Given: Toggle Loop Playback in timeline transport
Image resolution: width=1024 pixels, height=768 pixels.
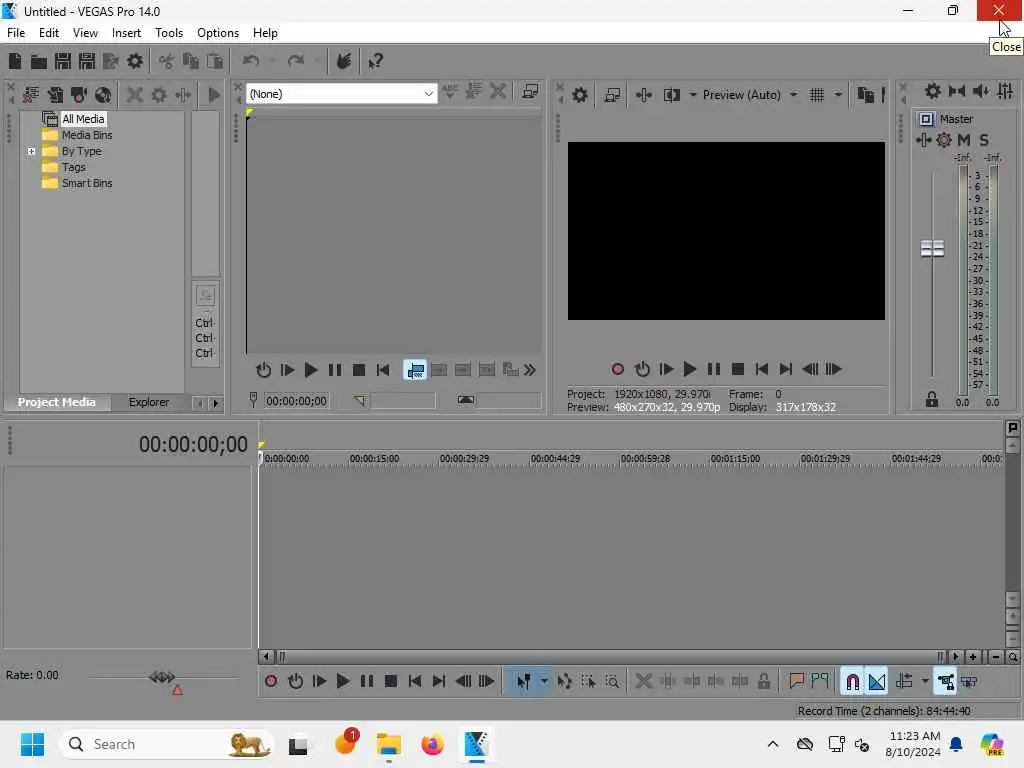Looking at the screenshot, I should 295,682.
